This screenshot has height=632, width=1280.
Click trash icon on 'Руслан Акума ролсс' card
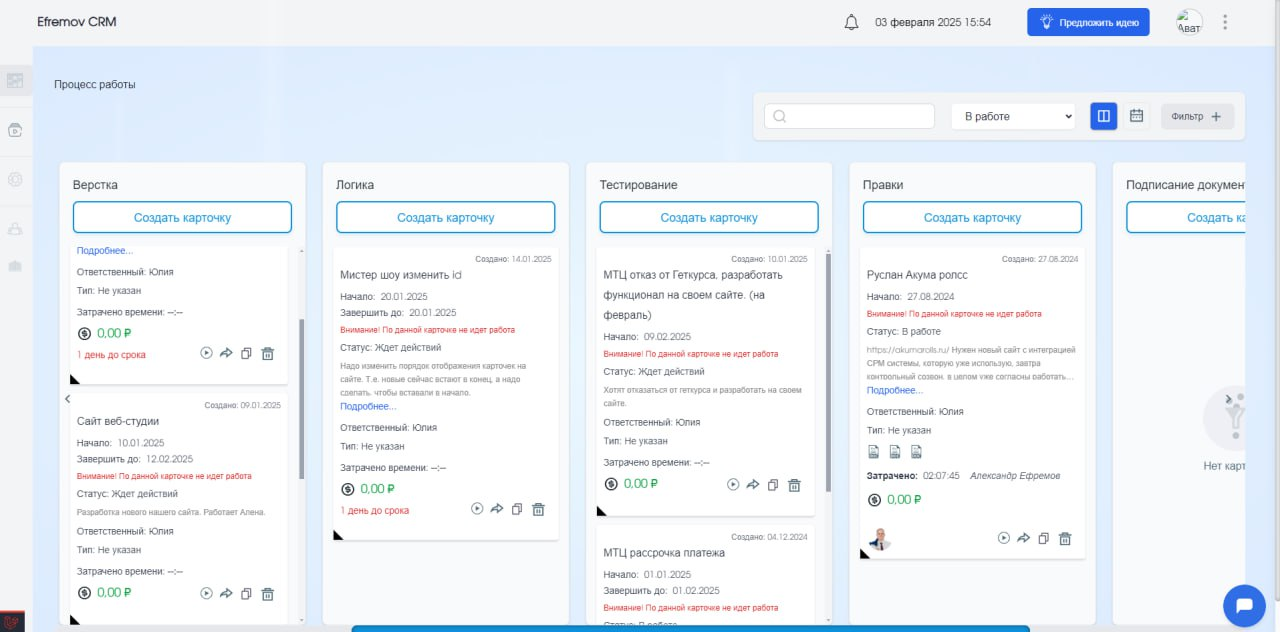1065,538
